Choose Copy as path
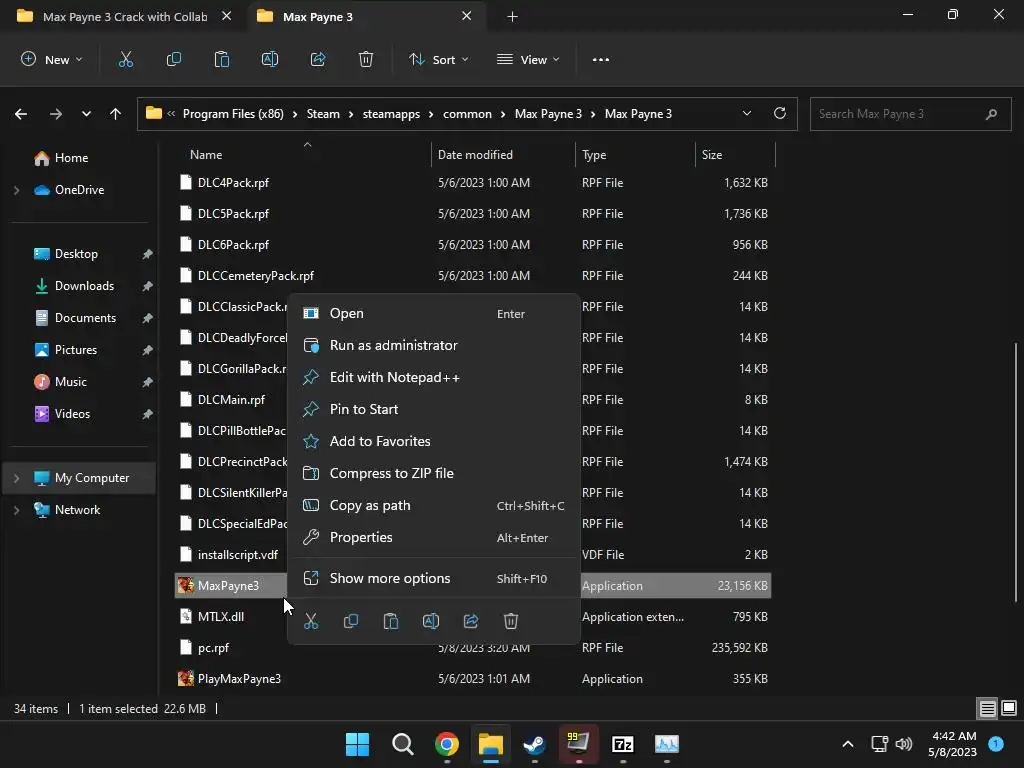Image resolution: width=1024 pixels, height=768 pixels. (x=434, y=505)
